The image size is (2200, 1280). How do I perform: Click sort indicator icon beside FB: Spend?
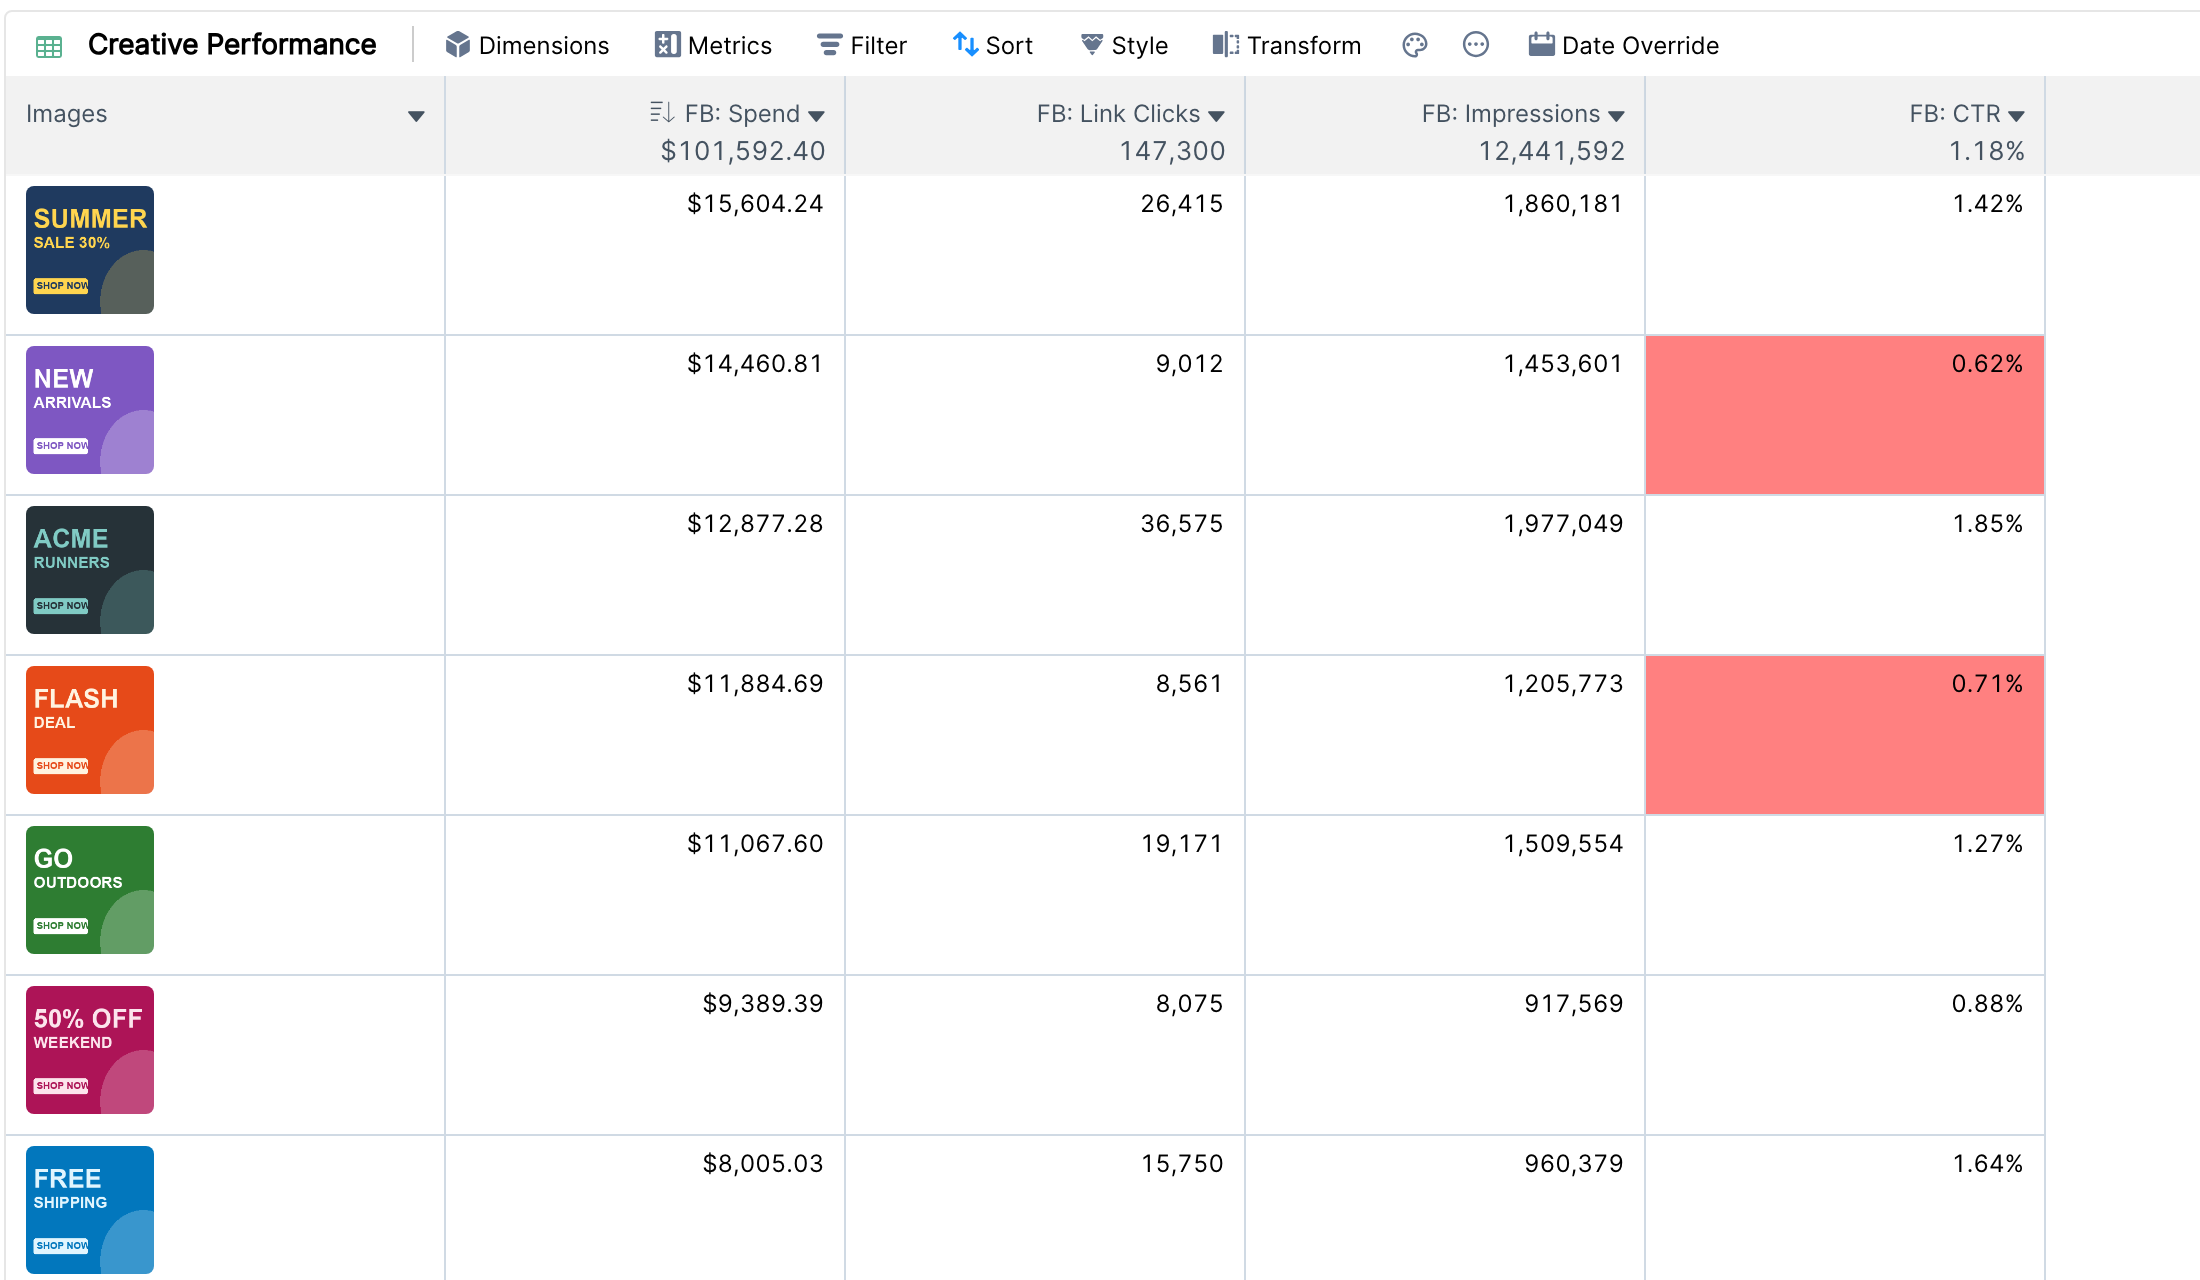pyautogui.click(x=661, y=112)
